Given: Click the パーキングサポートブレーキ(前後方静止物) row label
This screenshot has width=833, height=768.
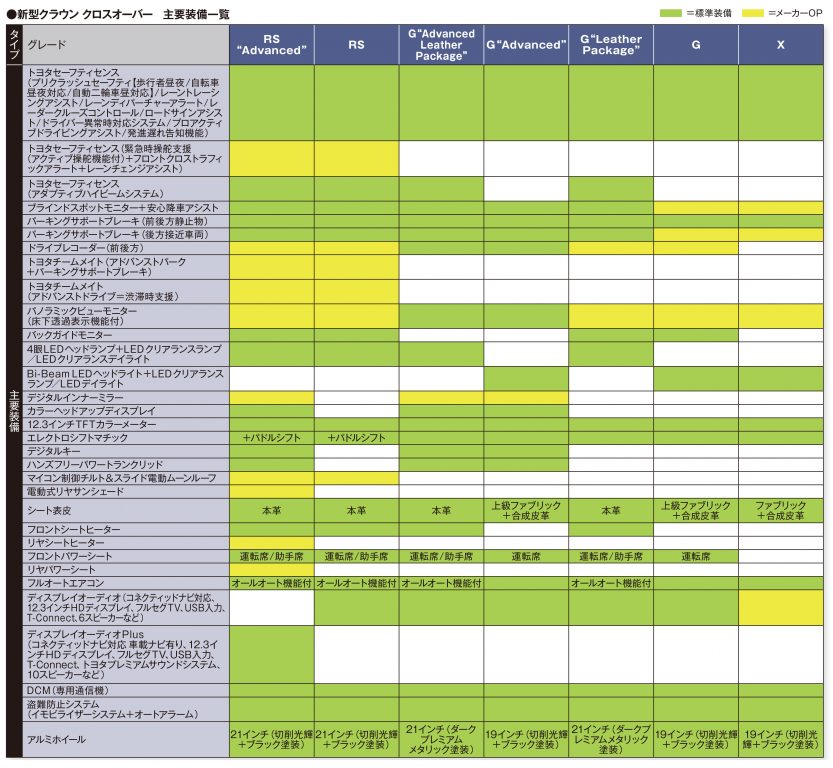Looking at the screenshot, I should click(125, 221).
